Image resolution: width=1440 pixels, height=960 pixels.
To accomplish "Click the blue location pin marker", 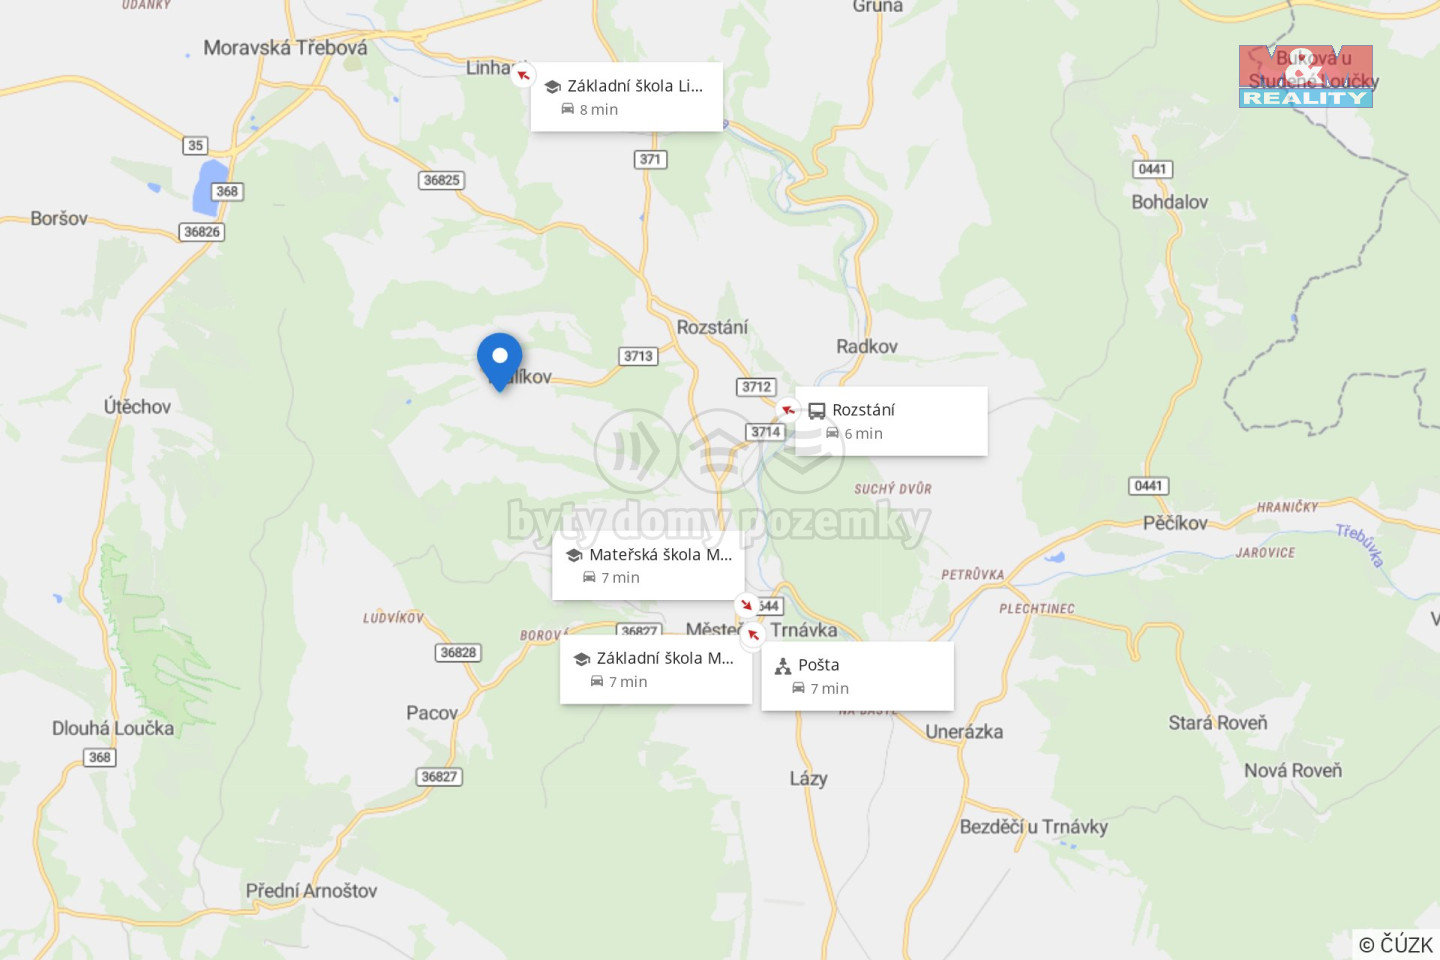I will click(499, 362).
